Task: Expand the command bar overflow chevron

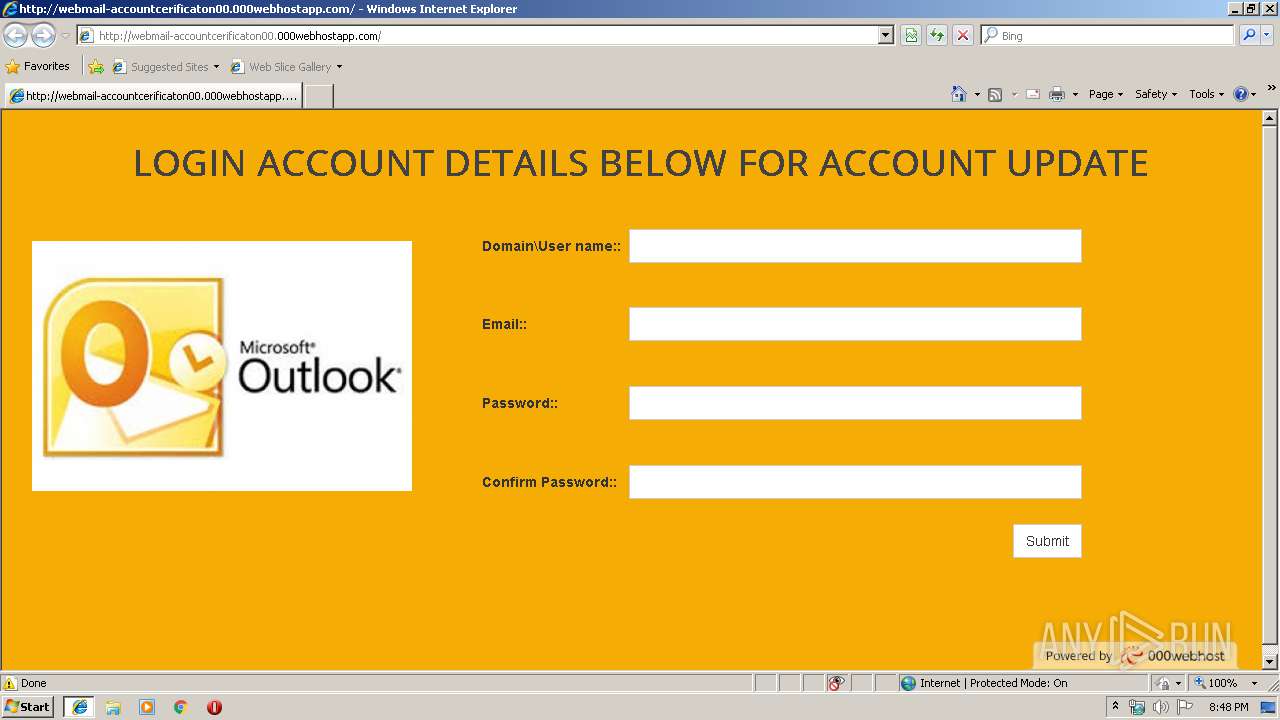Action: (1271, 89)
